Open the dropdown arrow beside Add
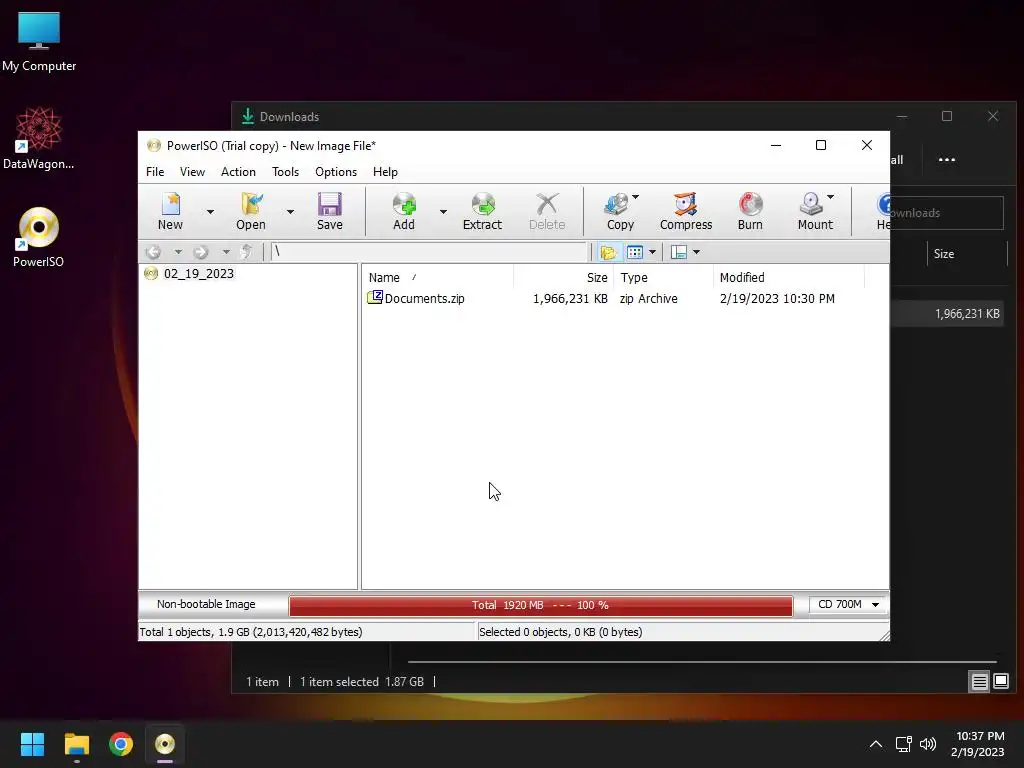The height and width of the screenshot is (768, 1024). point(443,212)
